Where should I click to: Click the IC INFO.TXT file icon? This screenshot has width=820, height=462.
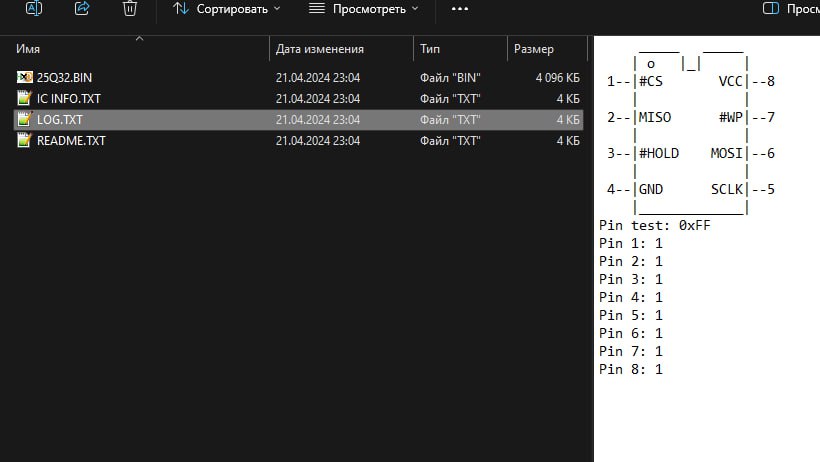tap(24, 98)
